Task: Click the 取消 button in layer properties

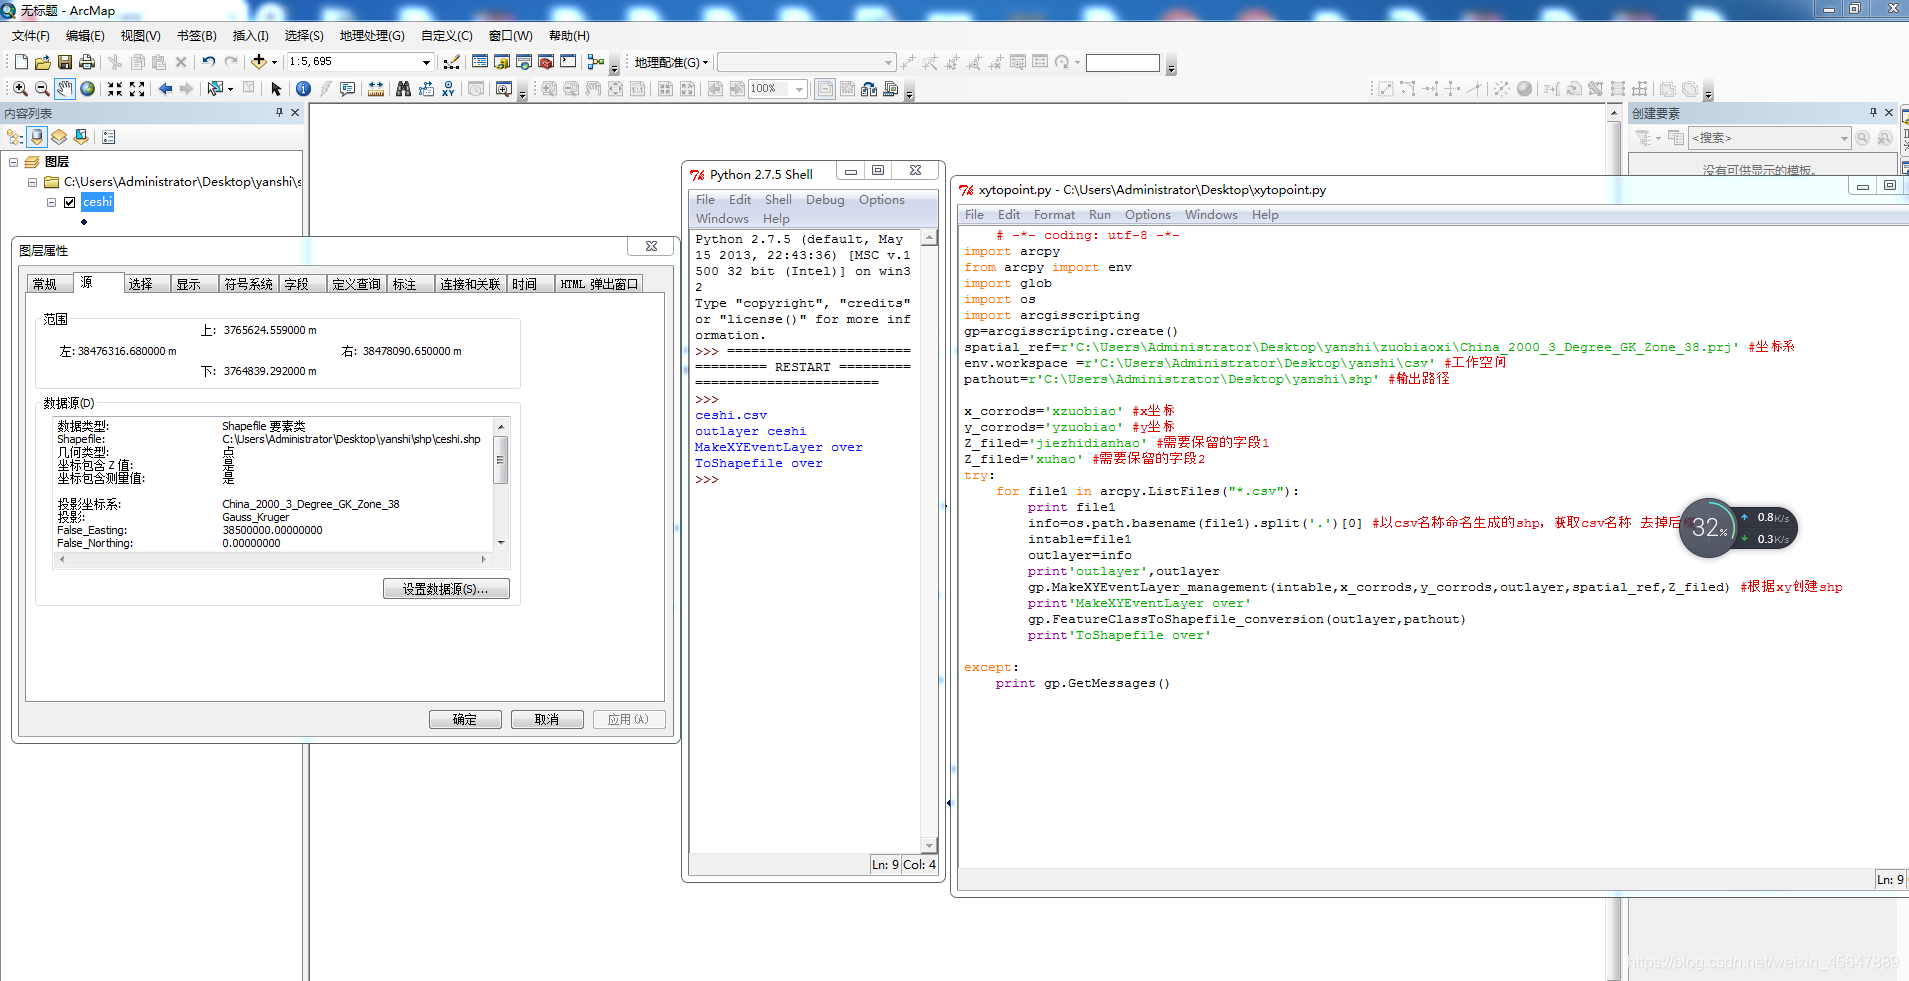Action: coord(547,719)
